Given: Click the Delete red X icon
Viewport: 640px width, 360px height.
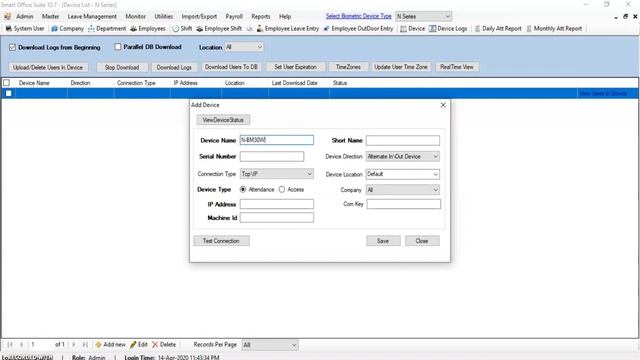Looking at the screenshot, I should click(x=155, y=344).
